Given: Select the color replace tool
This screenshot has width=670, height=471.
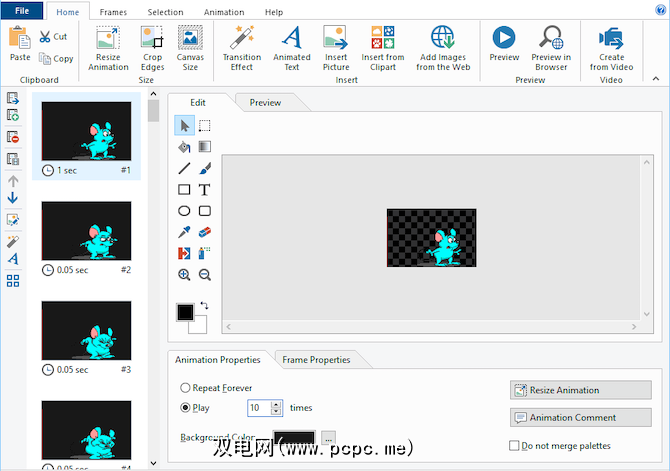Looking at the screenshot, I should 185,253.
